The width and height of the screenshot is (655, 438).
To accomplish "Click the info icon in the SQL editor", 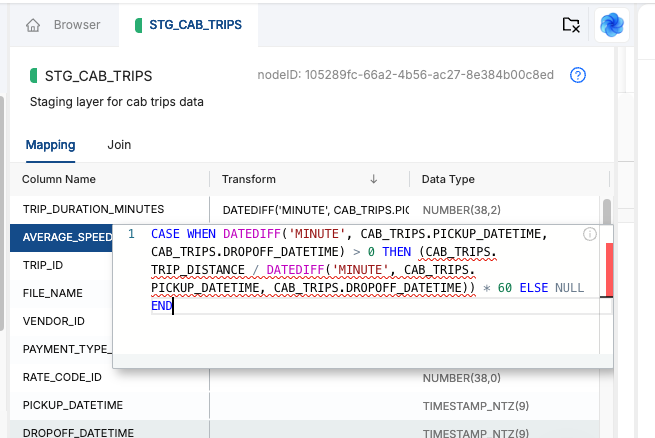I will 589,234.
